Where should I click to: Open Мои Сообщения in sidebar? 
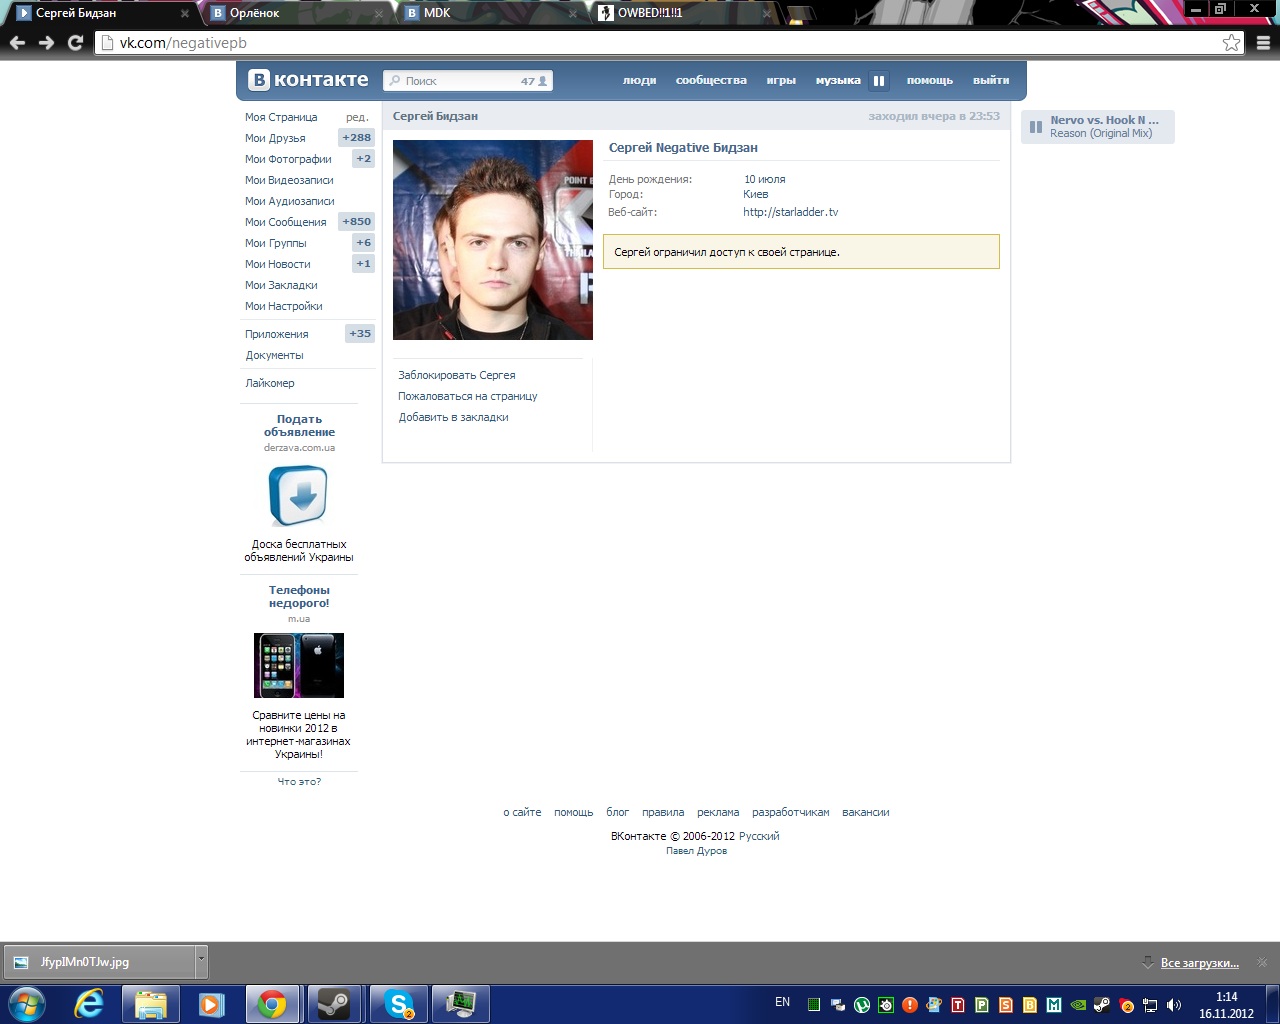click(285, 222)
